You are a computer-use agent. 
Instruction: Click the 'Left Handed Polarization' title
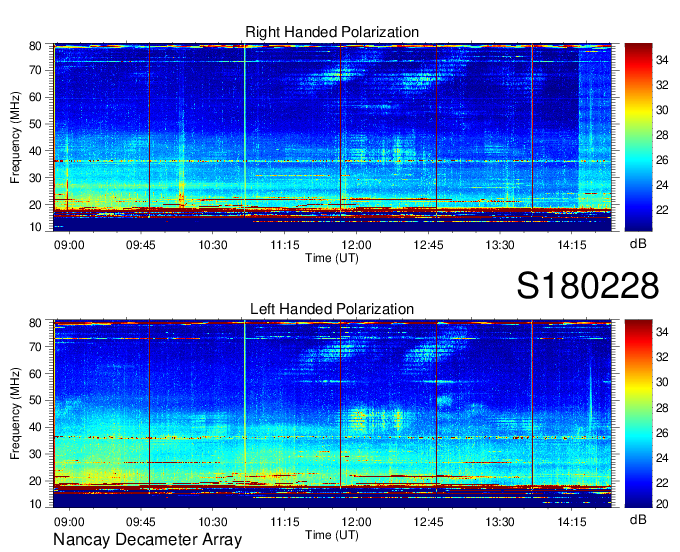coord(332,309)
